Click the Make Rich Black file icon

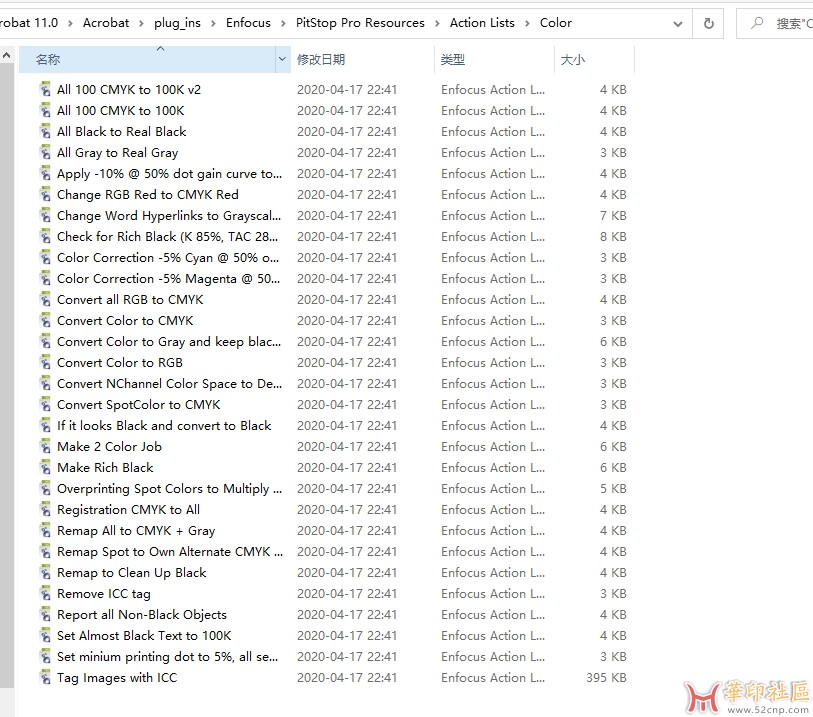click(x=46, y=467)
